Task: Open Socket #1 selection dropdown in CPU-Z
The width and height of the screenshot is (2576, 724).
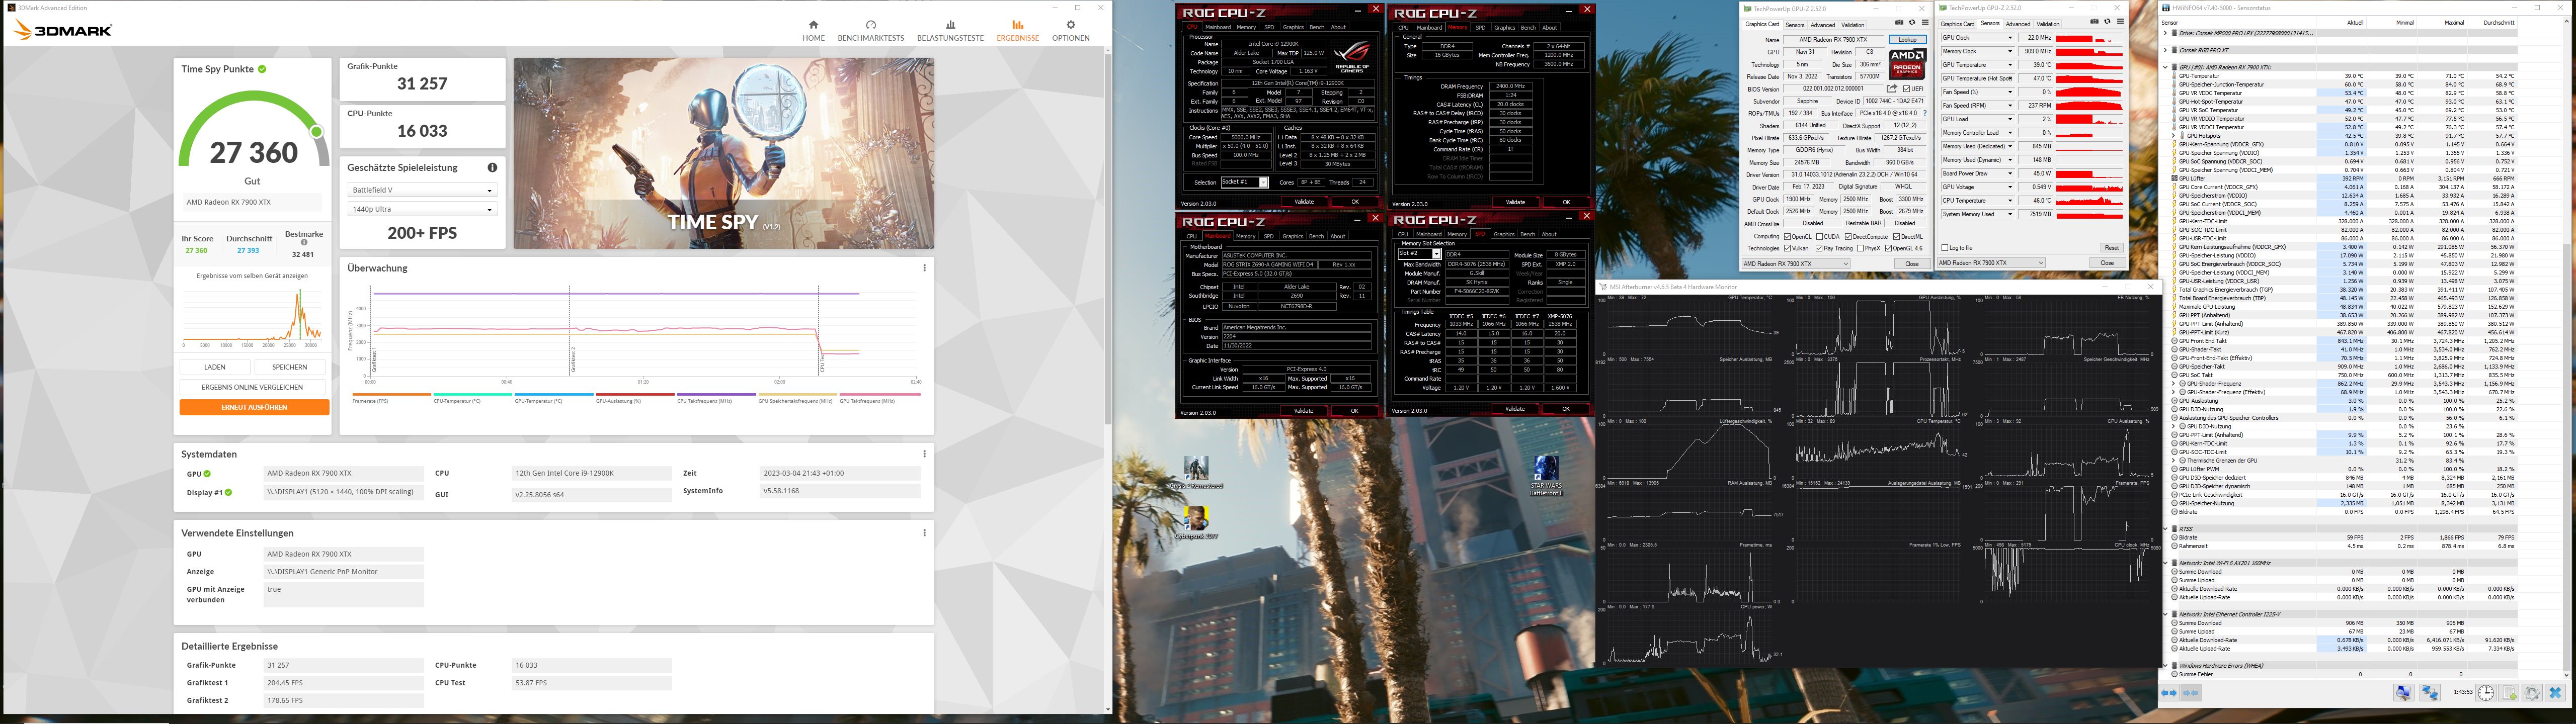Action: pos(1244,182)
